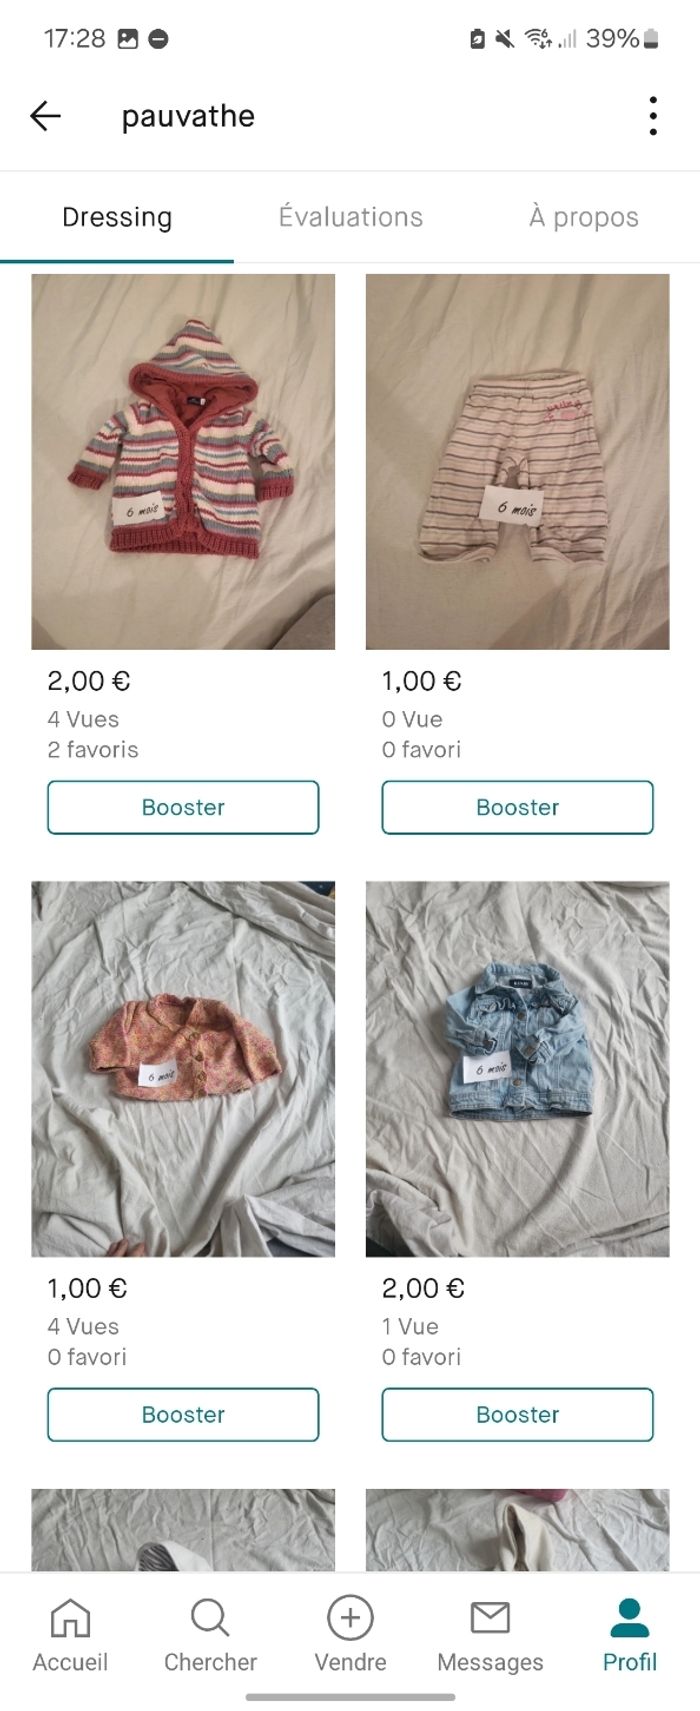Open the three-dot overflow menu
The width and height of the screenshot is (700, 1711).
pos(653,116)
